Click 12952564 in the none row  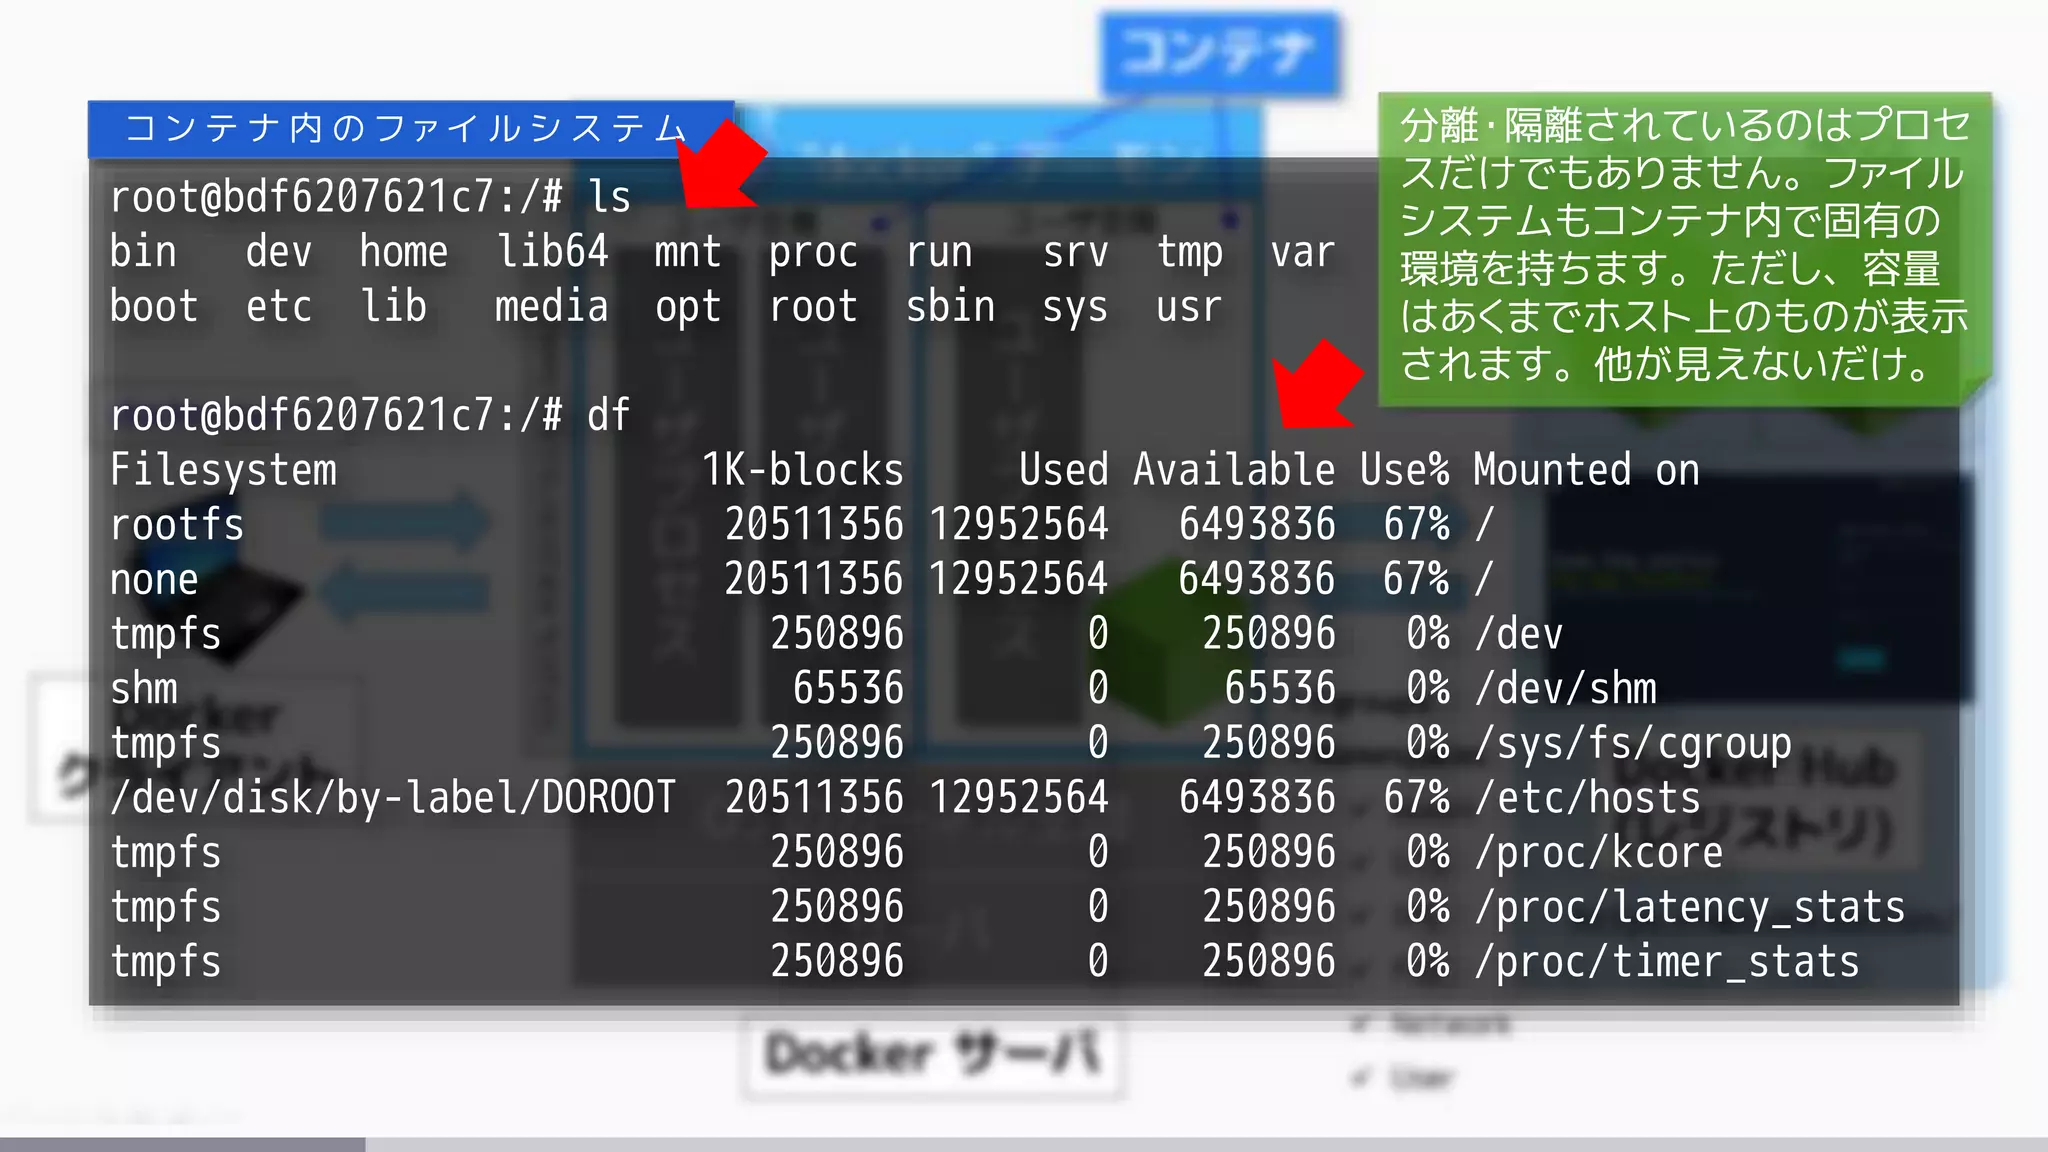coord(1018,579)
